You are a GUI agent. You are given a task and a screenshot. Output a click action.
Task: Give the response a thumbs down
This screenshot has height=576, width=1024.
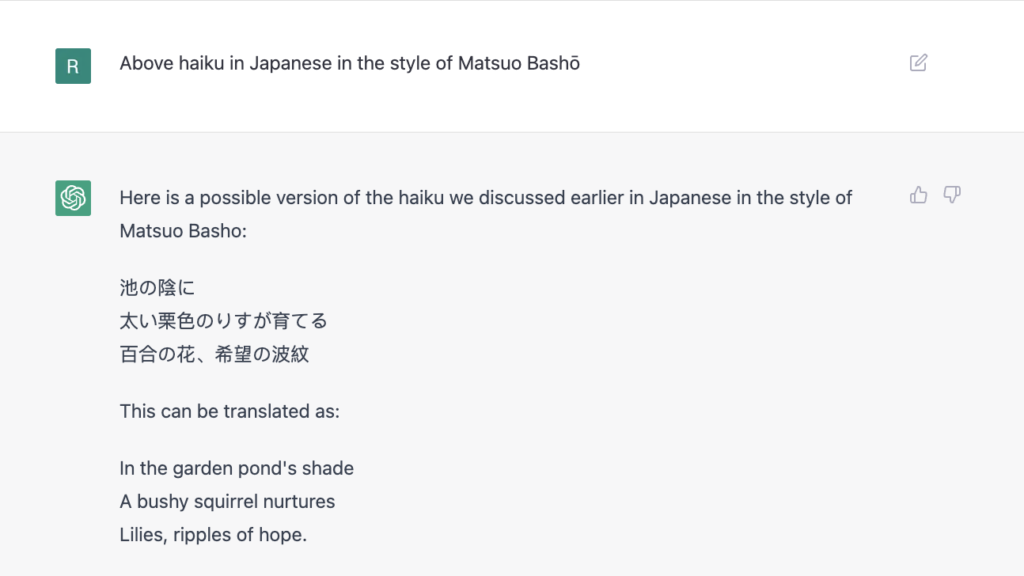pyautogui.click(x=952, y=195)
